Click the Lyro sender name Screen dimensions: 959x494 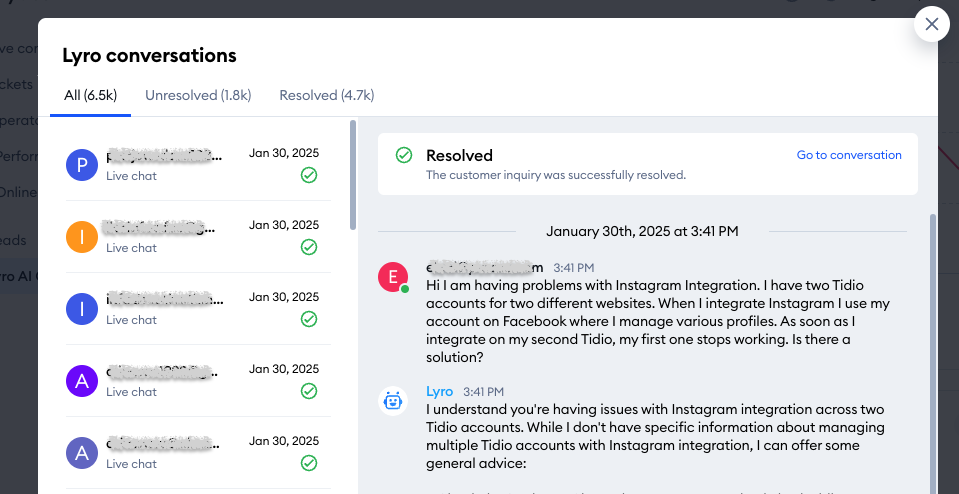coord(440,391)
